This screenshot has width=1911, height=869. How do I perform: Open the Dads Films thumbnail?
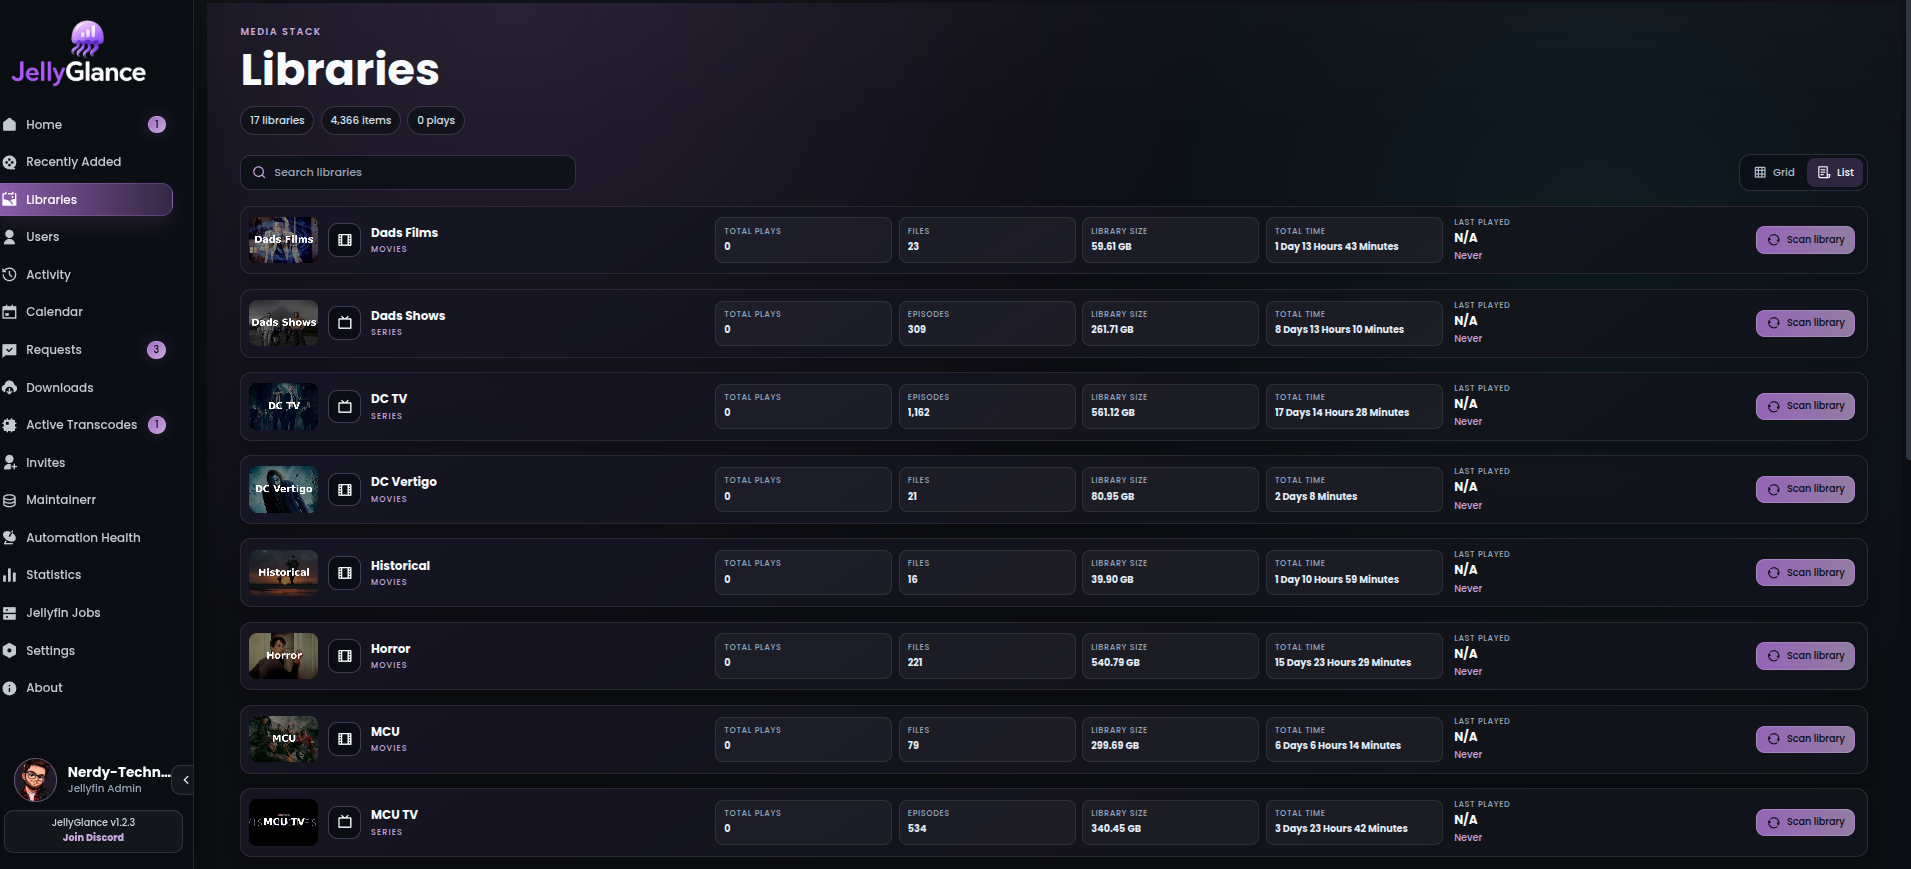pos(283,240)
